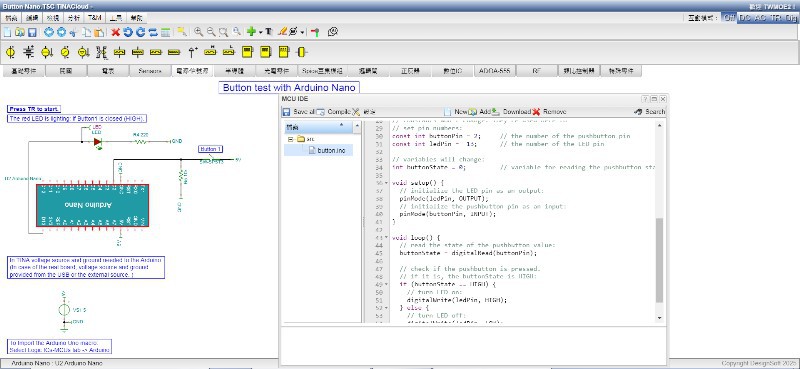Click the Cut scissors icon
The image size is (800, 369).
[x=73, y=32]
